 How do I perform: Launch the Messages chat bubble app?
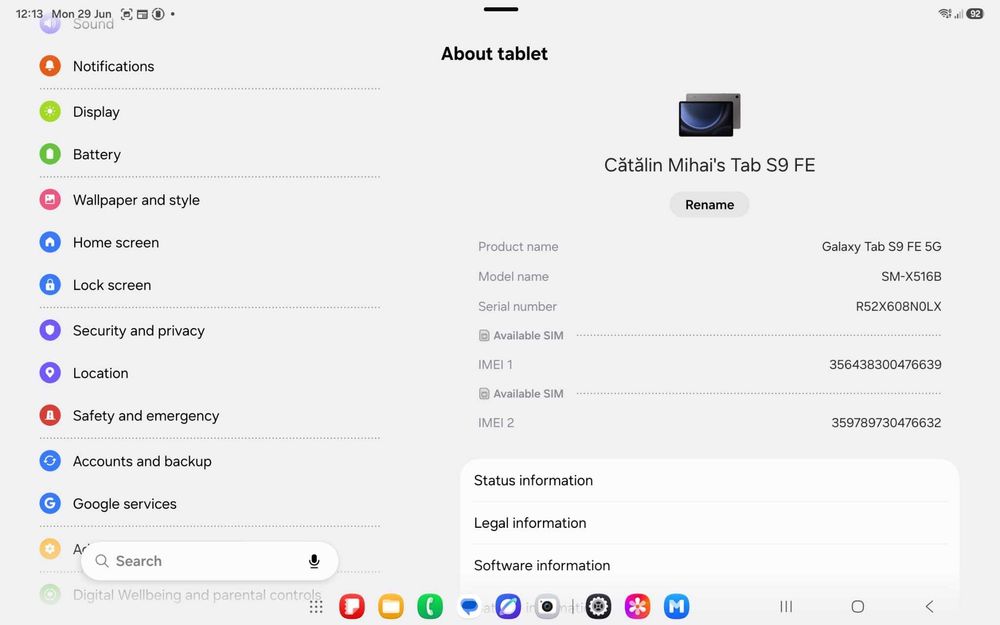click(x=469, y=607)
